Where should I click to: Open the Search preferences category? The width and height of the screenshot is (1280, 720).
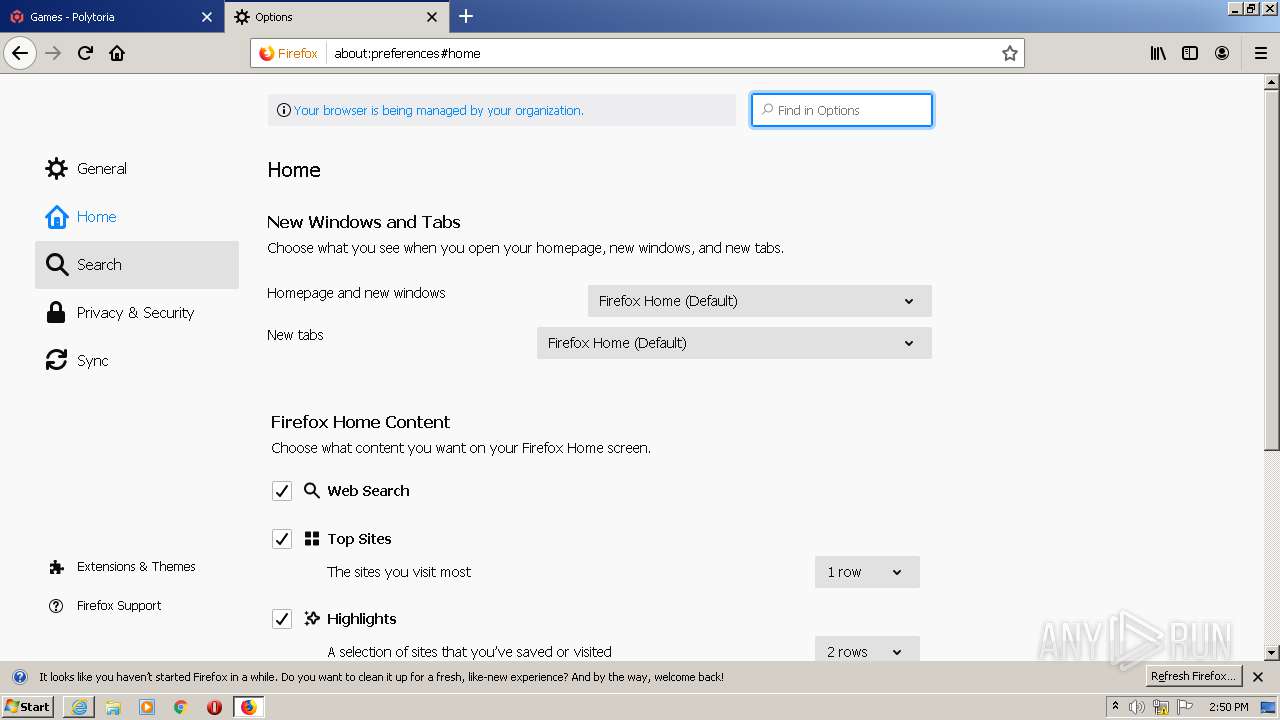(x=137, y=265)
